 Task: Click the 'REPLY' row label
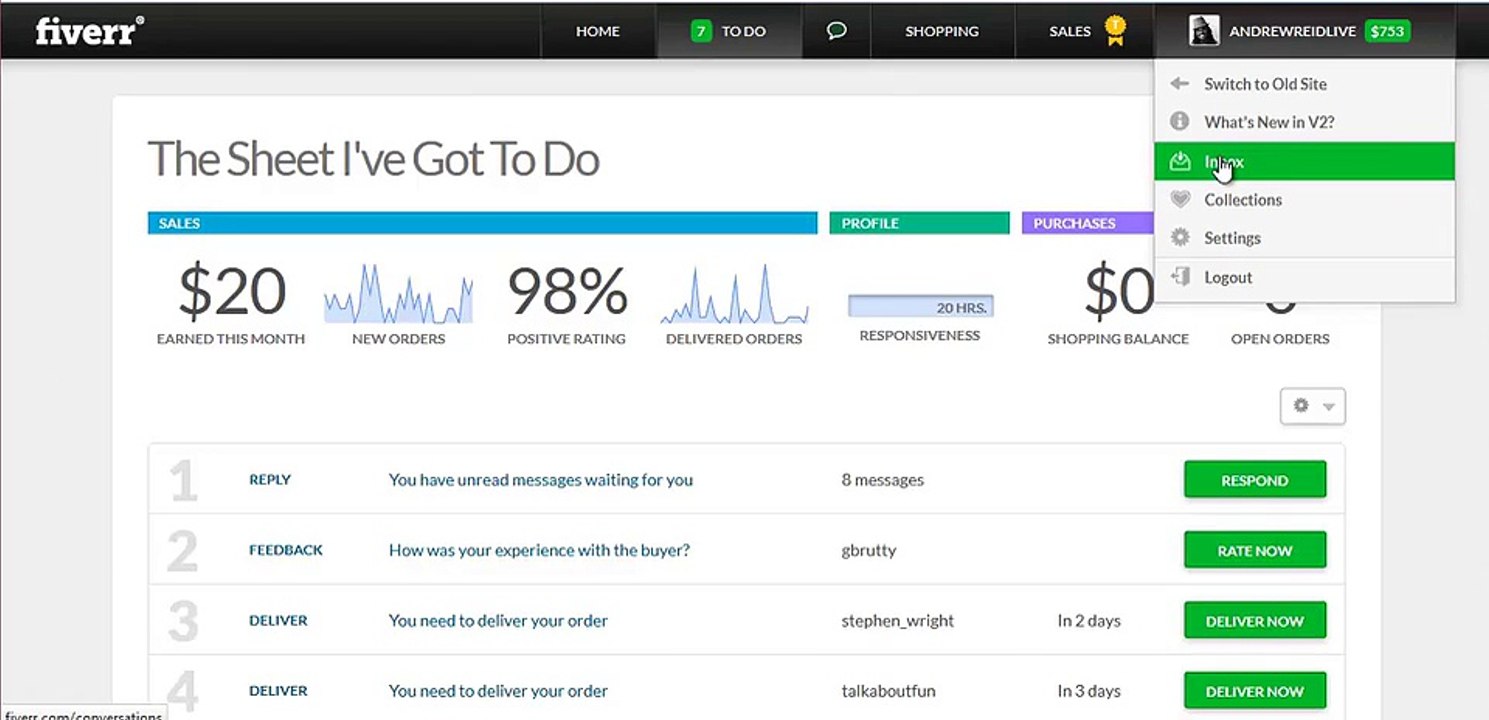click(x=270, y=480)
